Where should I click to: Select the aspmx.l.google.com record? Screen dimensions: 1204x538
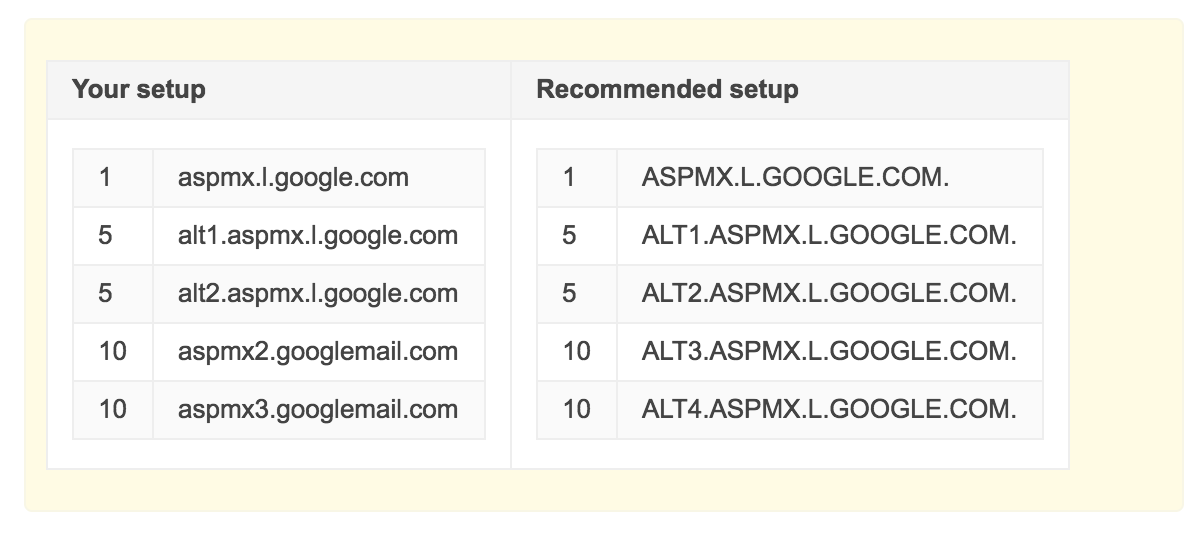pyautogui.click(x=293, y=178)
